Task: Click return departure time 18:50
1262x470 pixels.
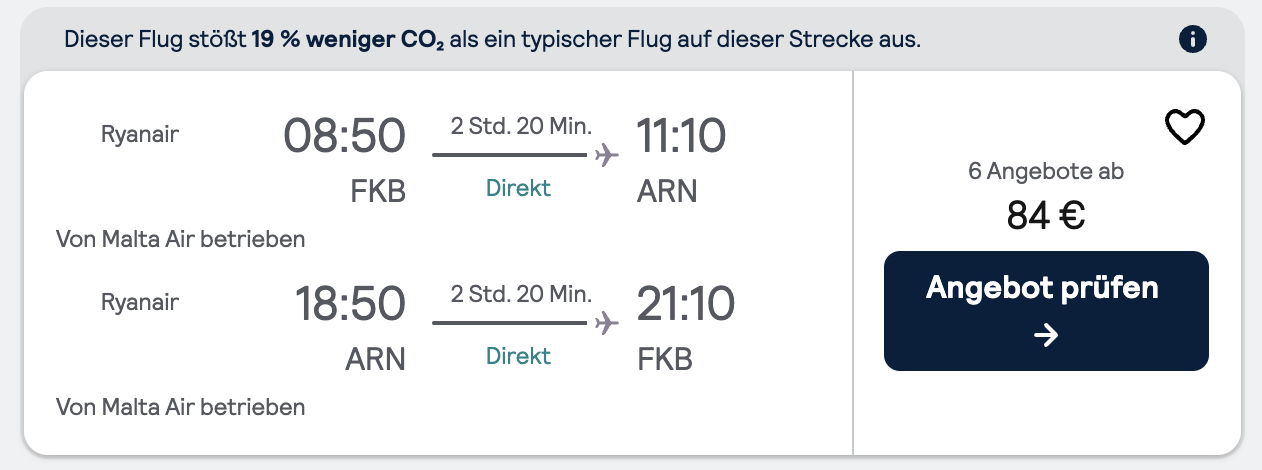Action: 350,304
